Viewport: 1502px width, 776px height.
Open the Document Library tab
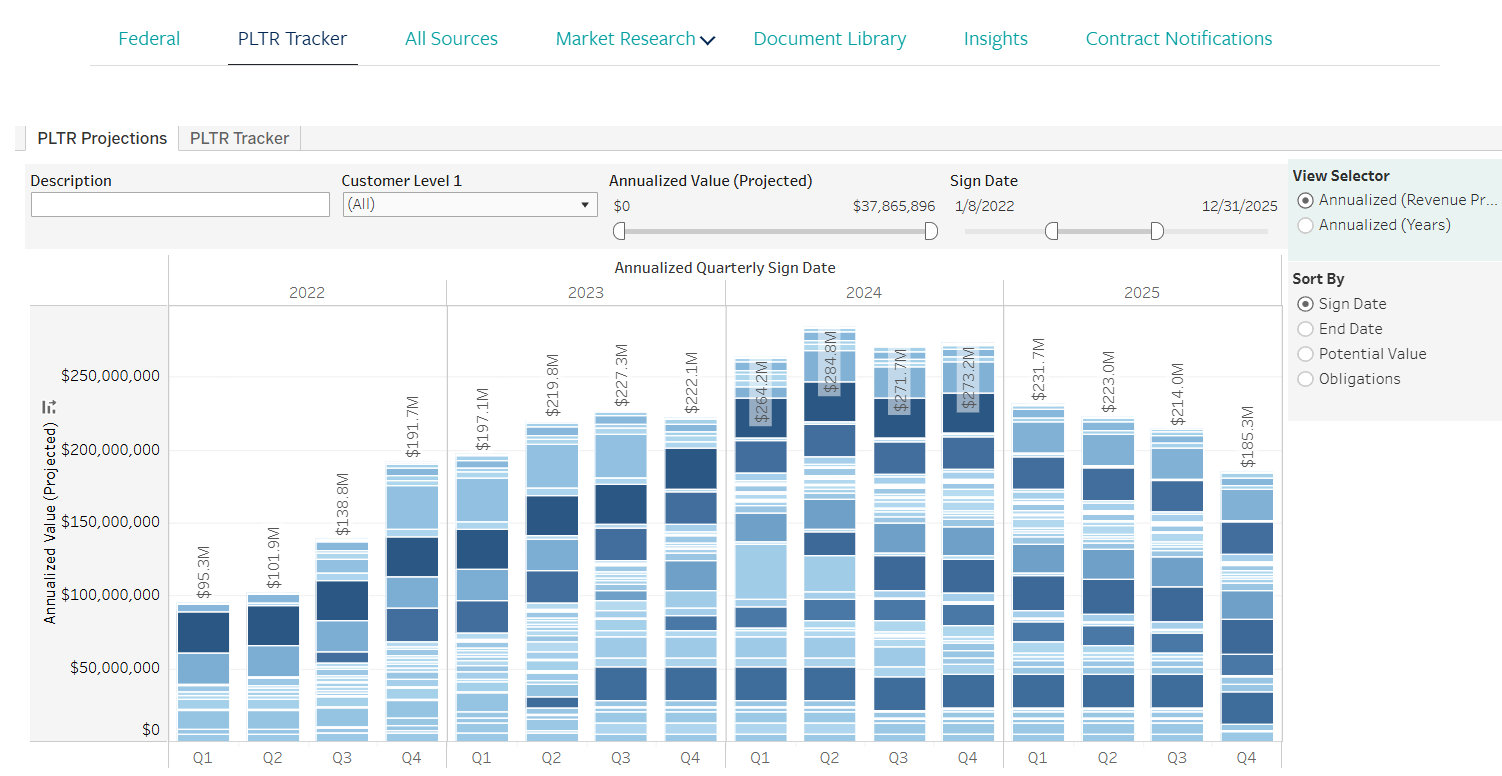(x=830, y=39)
